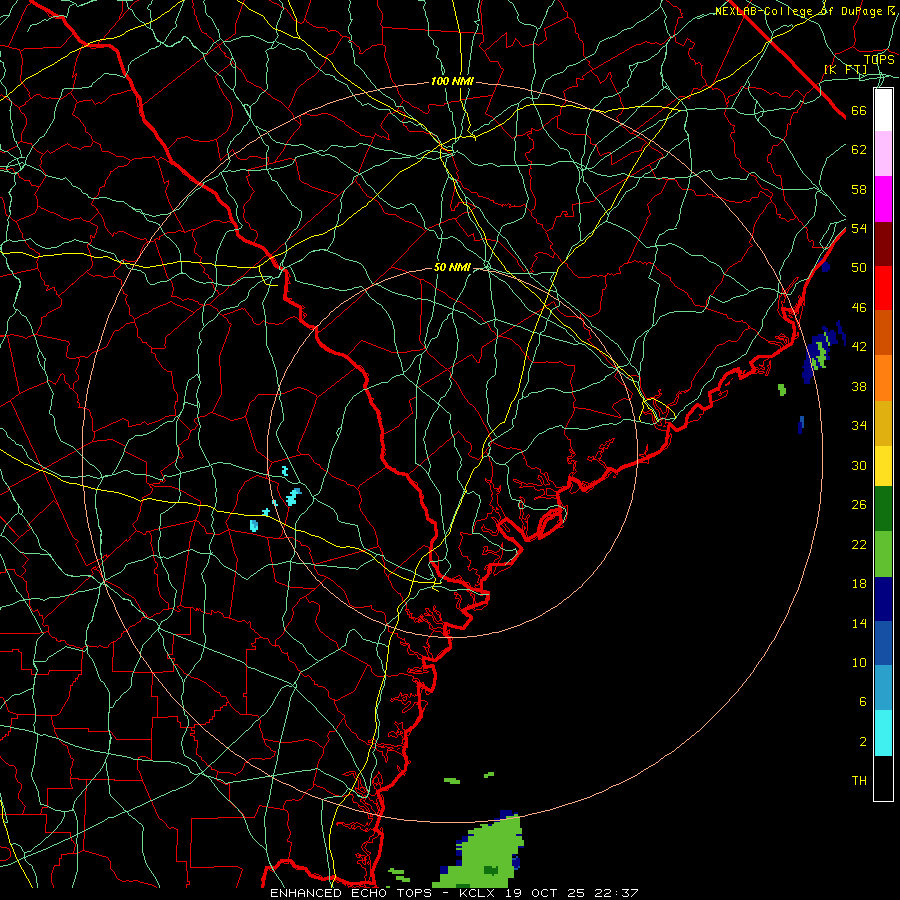Click the "38" legend value
The width and height of the screenshot is (900, 900).
859,387
